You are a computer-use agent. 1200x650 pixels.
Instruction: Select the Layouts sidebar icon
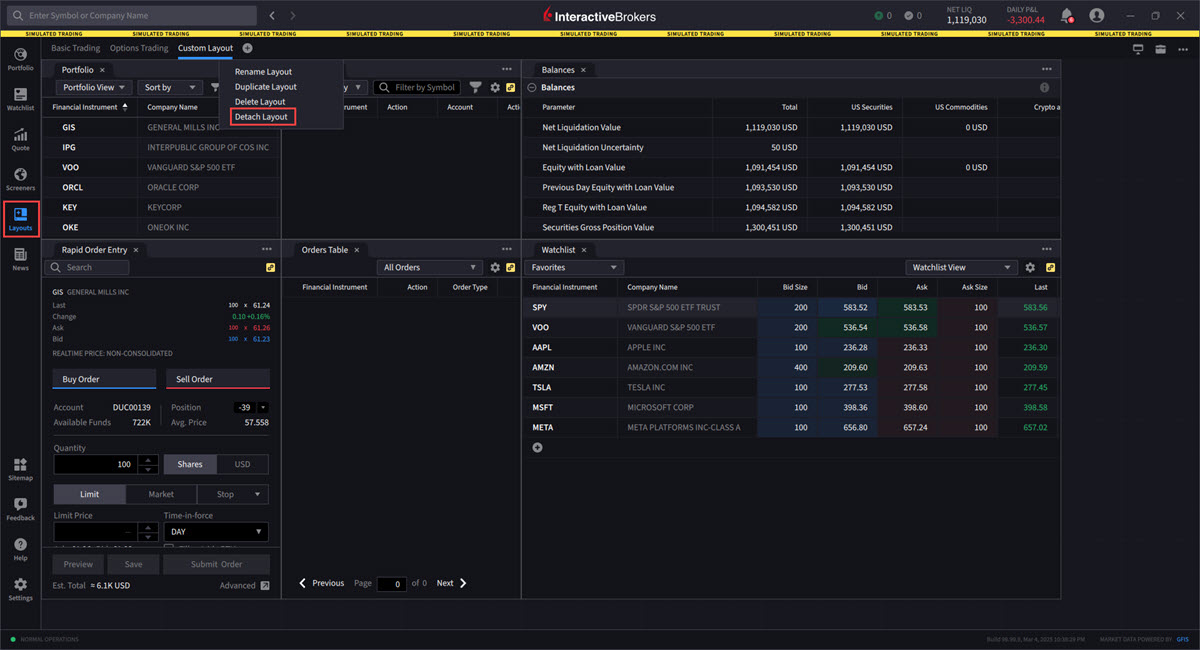(20, 219)
